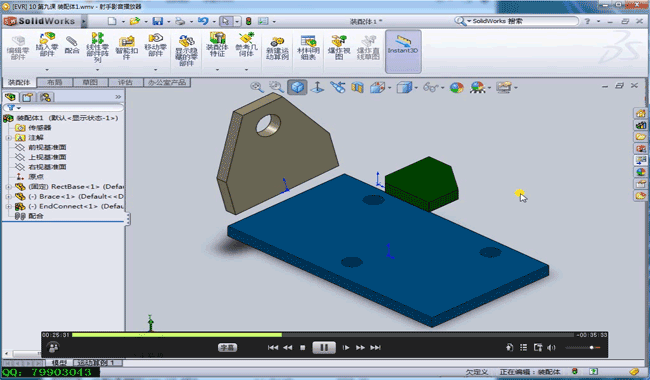
Task: Click the Zoom to Area icon
Action: pyautogui.click(x=276, y=87)
